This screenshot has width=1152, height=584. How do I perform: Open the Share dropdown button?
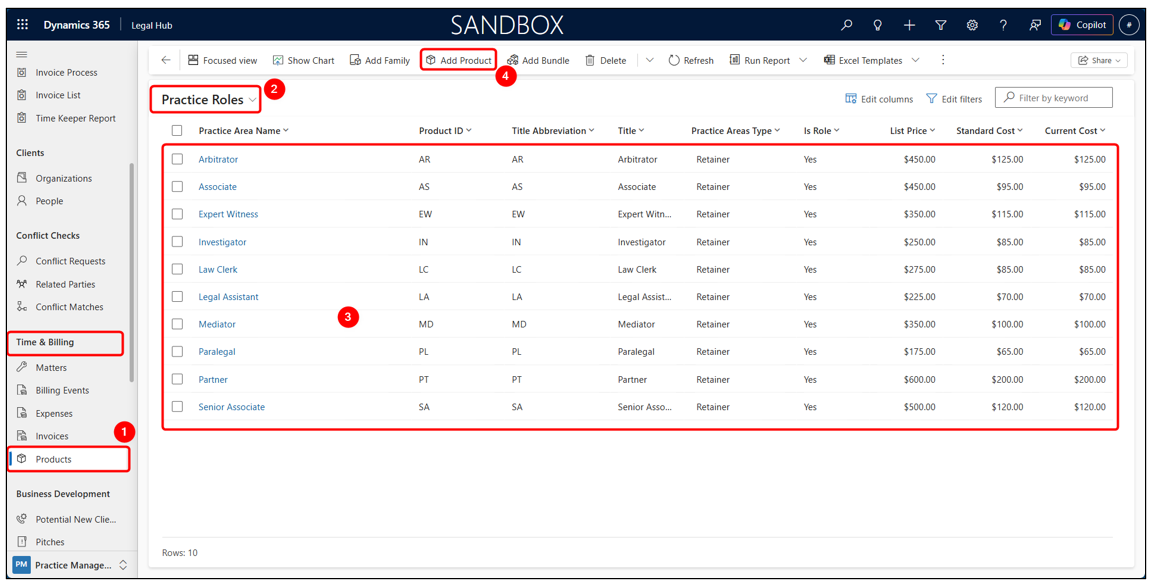pos(1098,60)
